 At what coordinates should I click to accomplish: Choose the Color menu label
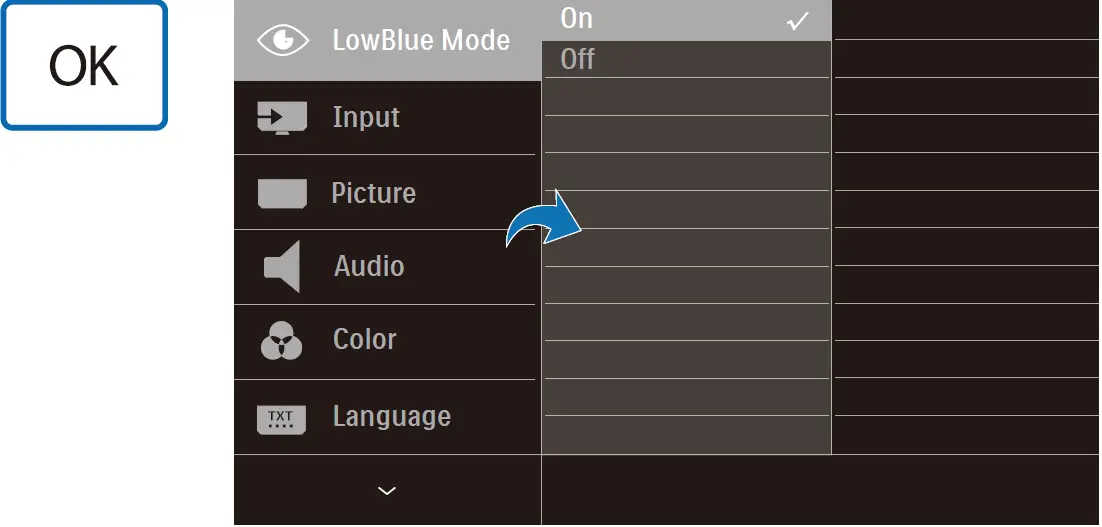(x=364, y=340)
